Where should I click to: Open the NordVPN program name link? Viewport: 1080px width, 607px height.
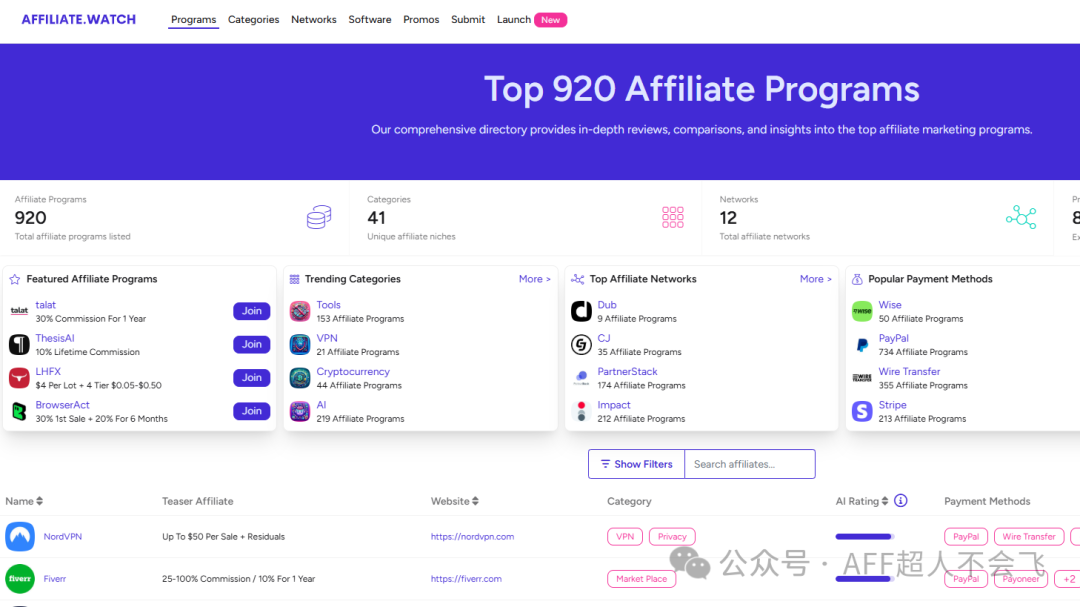pyautogui.click(x=63, y=537)
